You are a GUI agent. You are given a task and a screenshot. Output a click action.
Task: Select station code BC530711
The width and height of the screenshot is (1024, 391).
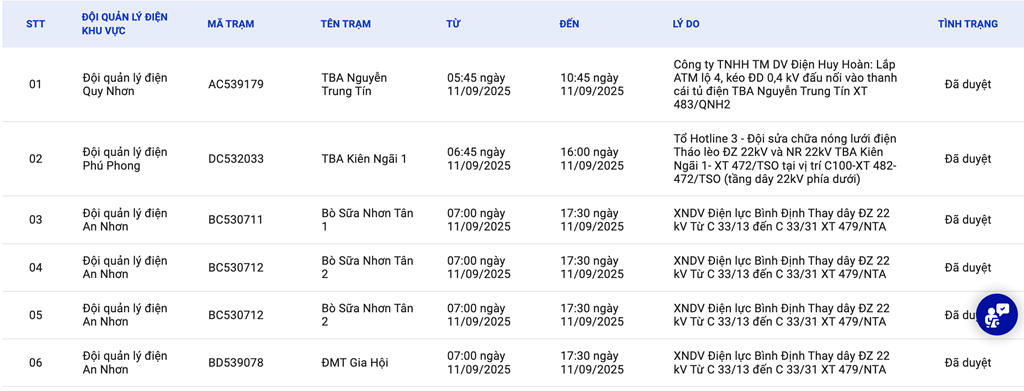236,219
